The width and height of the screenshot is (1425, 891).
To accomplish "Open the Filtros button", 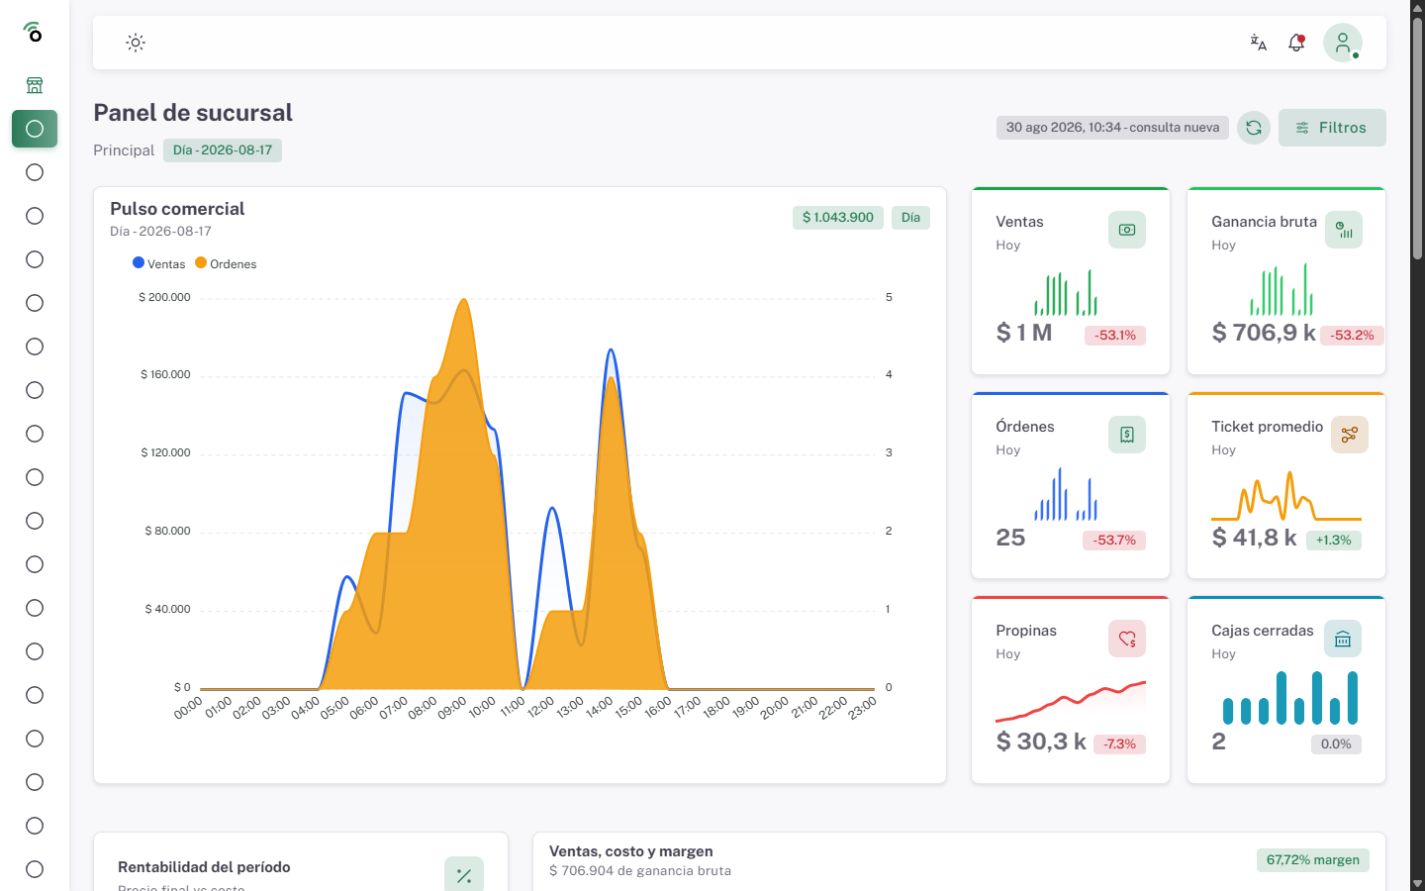I will (1332, 128).
